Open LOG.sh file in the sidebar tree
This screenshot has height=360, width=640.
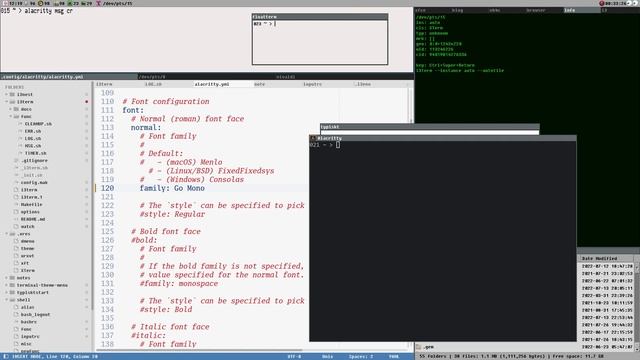(x=33, y=138)
